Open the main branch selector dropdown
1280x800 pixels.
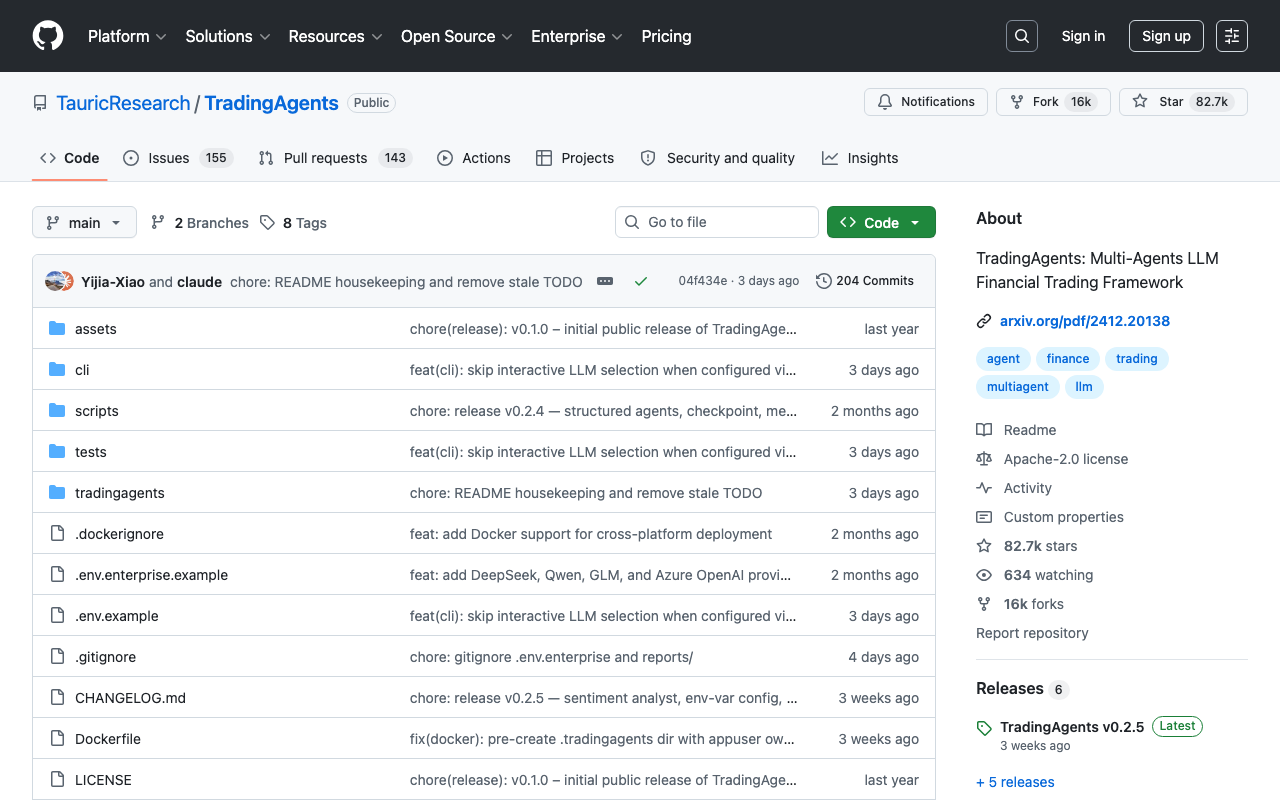(x=84, y=222)
